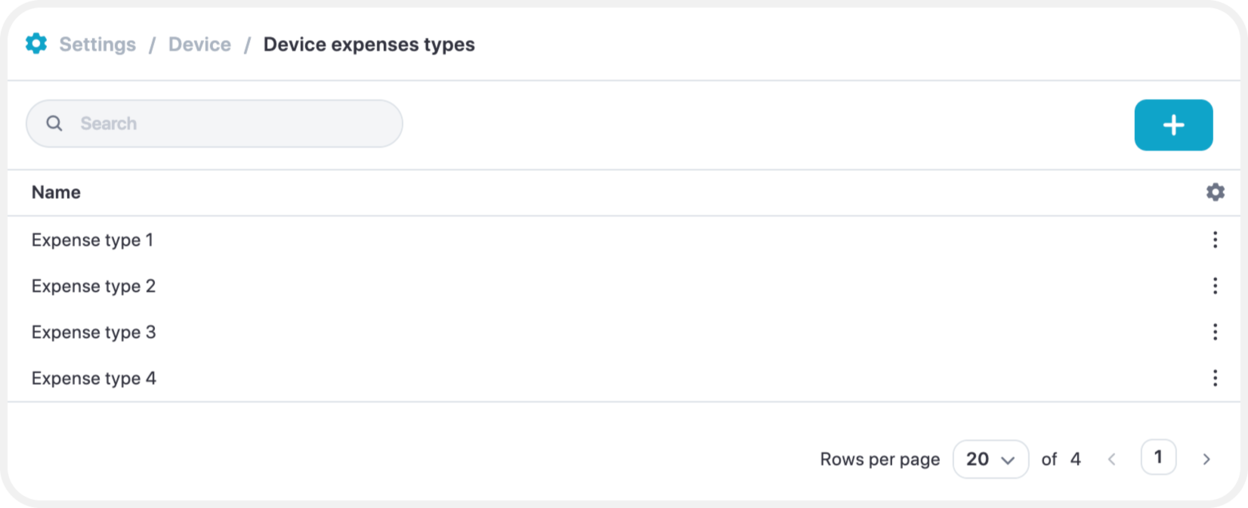
Task: Click the magnifier icon in the search bar
Action: (x=55, y=123)
